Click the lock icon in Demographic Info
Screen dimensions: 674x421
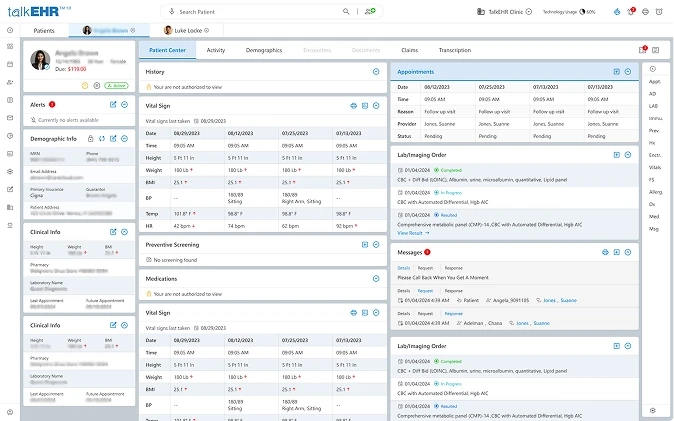pos(91,137)
